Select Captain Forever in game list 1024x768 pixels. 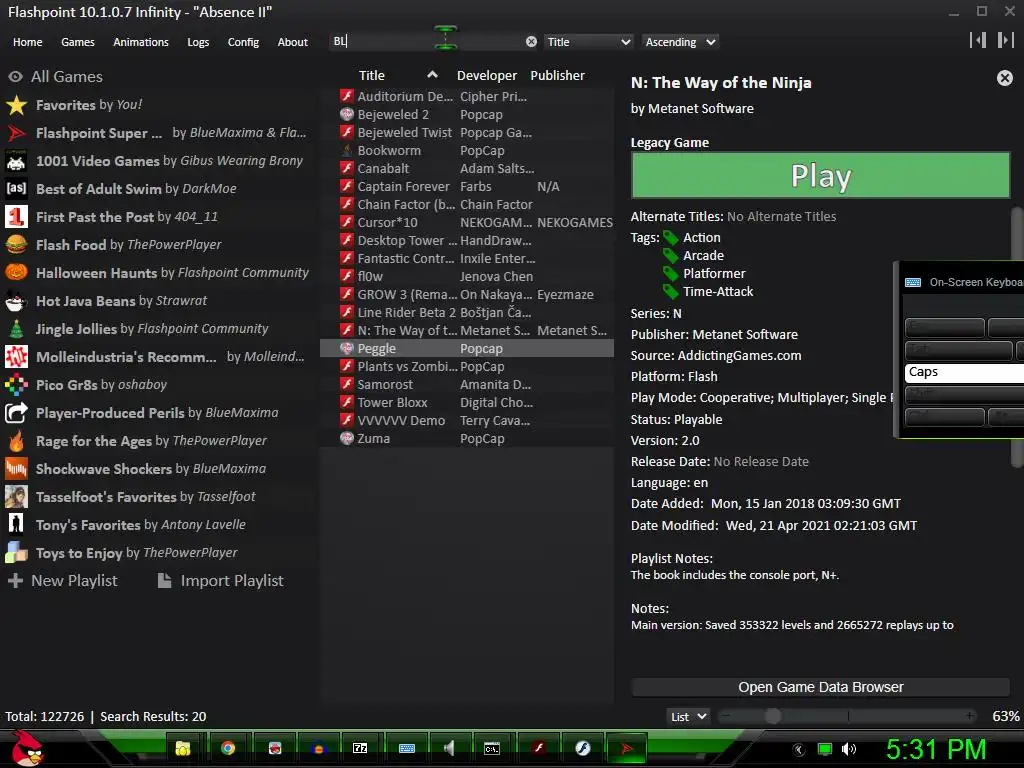pyautogui.click(x=467, y=186)
